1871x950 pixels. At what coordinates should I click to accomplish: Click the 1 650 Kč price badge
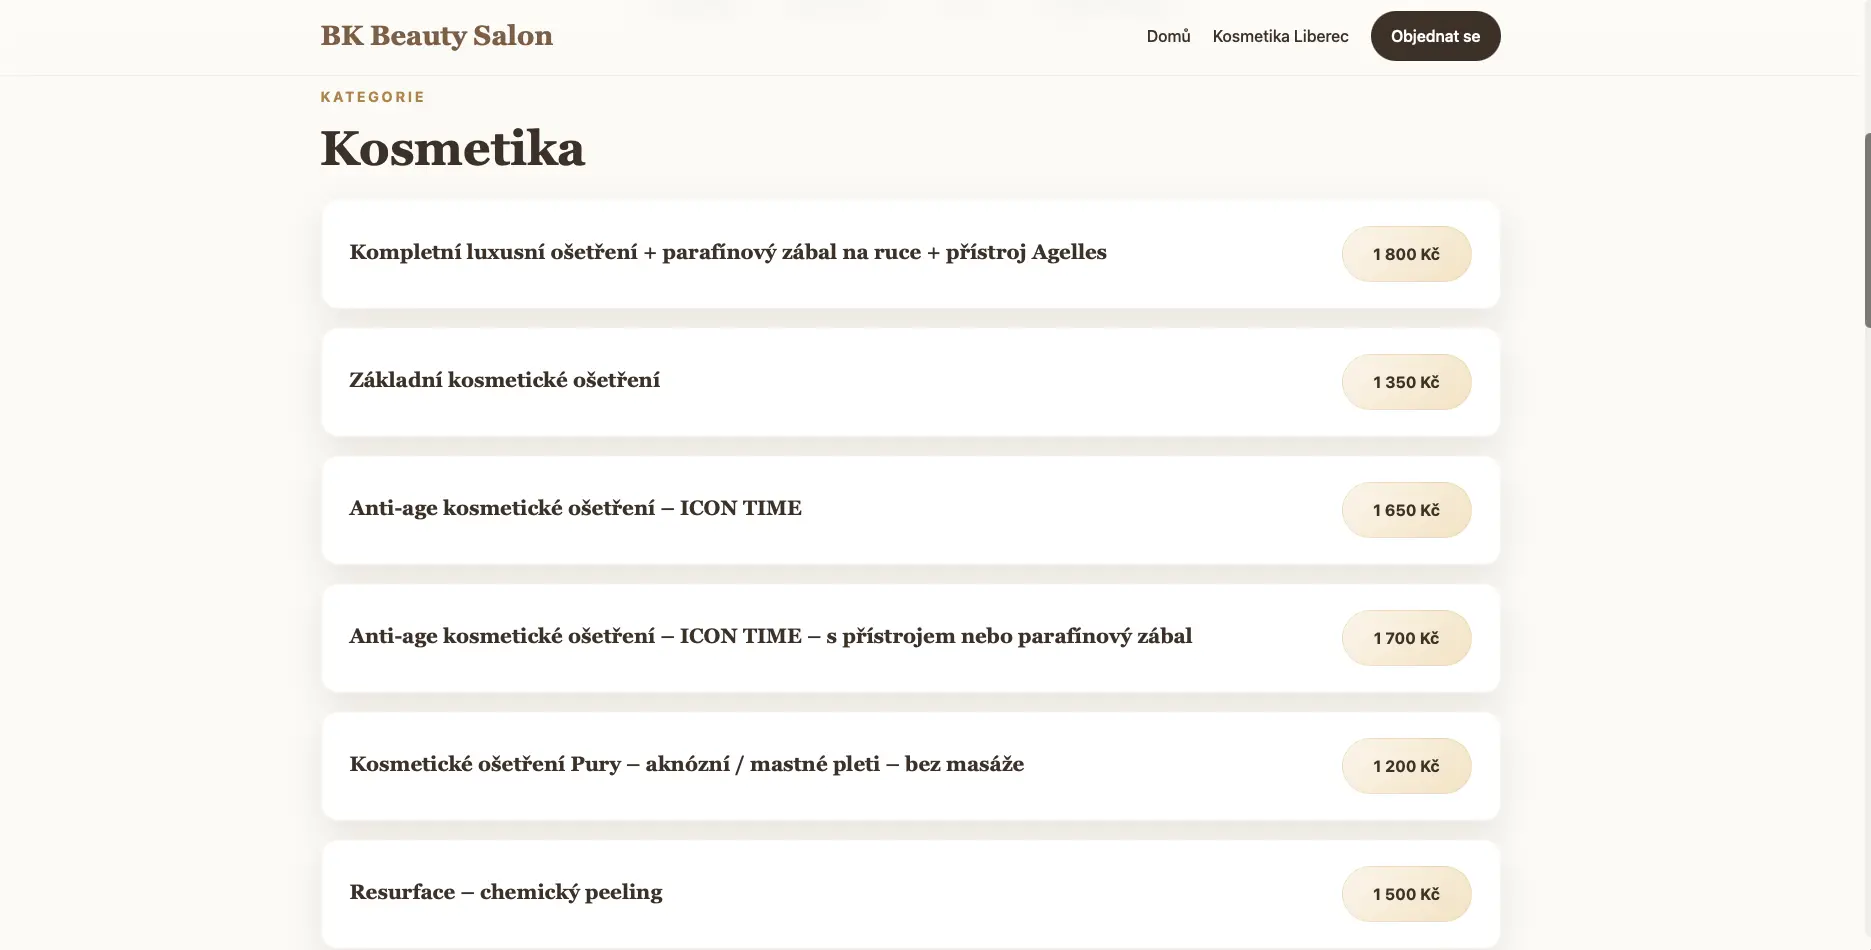(1405, 510)
